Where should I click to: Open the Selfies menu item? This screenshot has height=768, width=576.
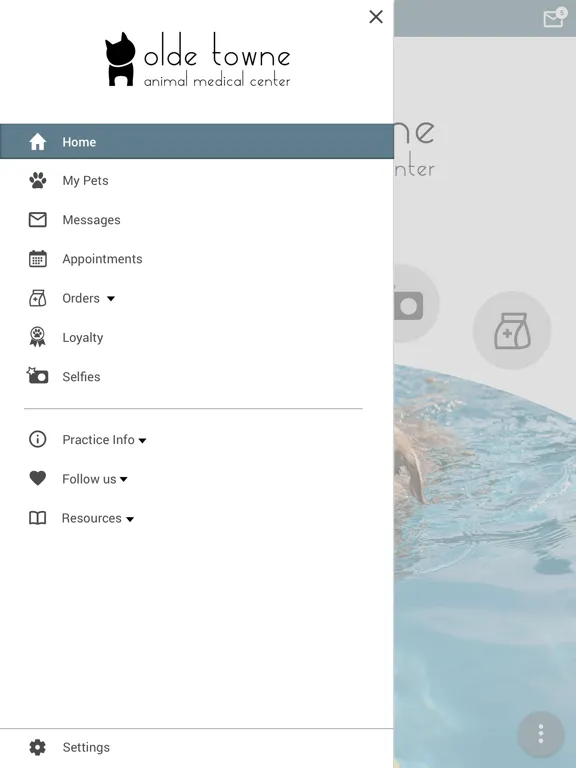pos(81,377)
